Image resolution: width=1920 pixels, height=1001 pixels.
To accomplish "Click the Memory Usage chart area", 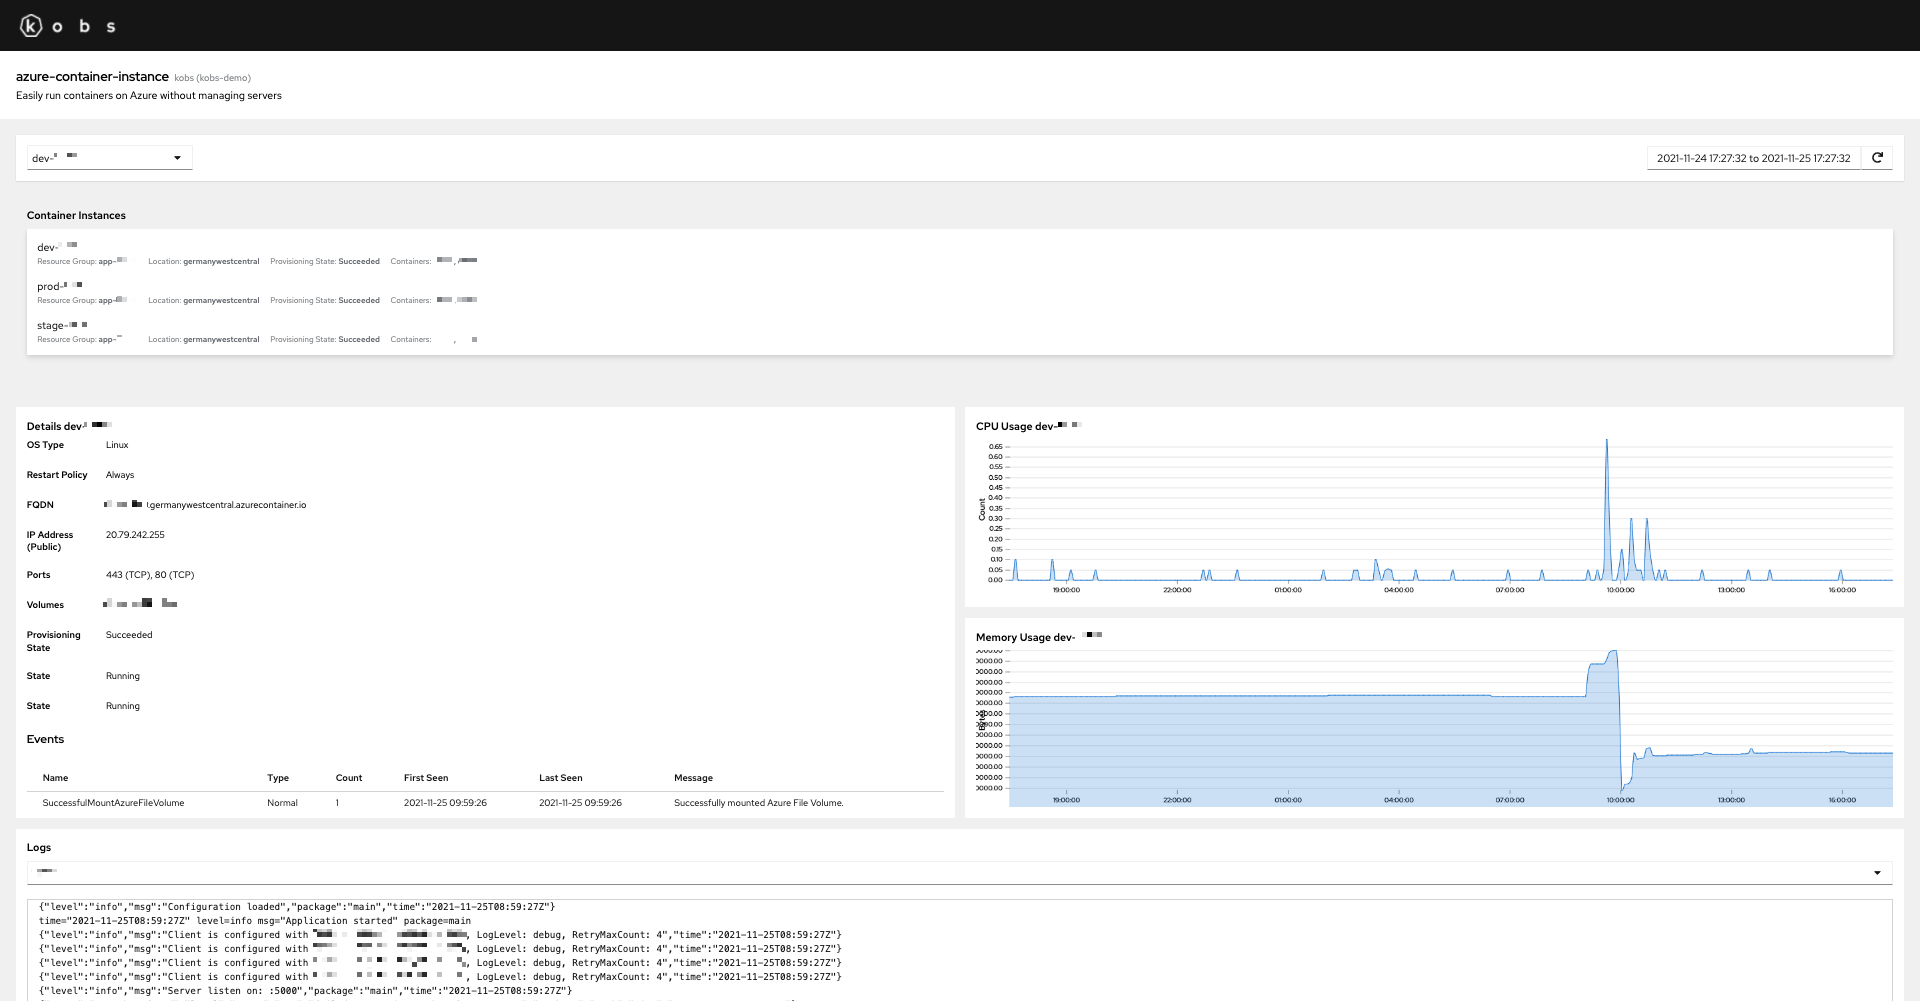I will [1450, 728].
